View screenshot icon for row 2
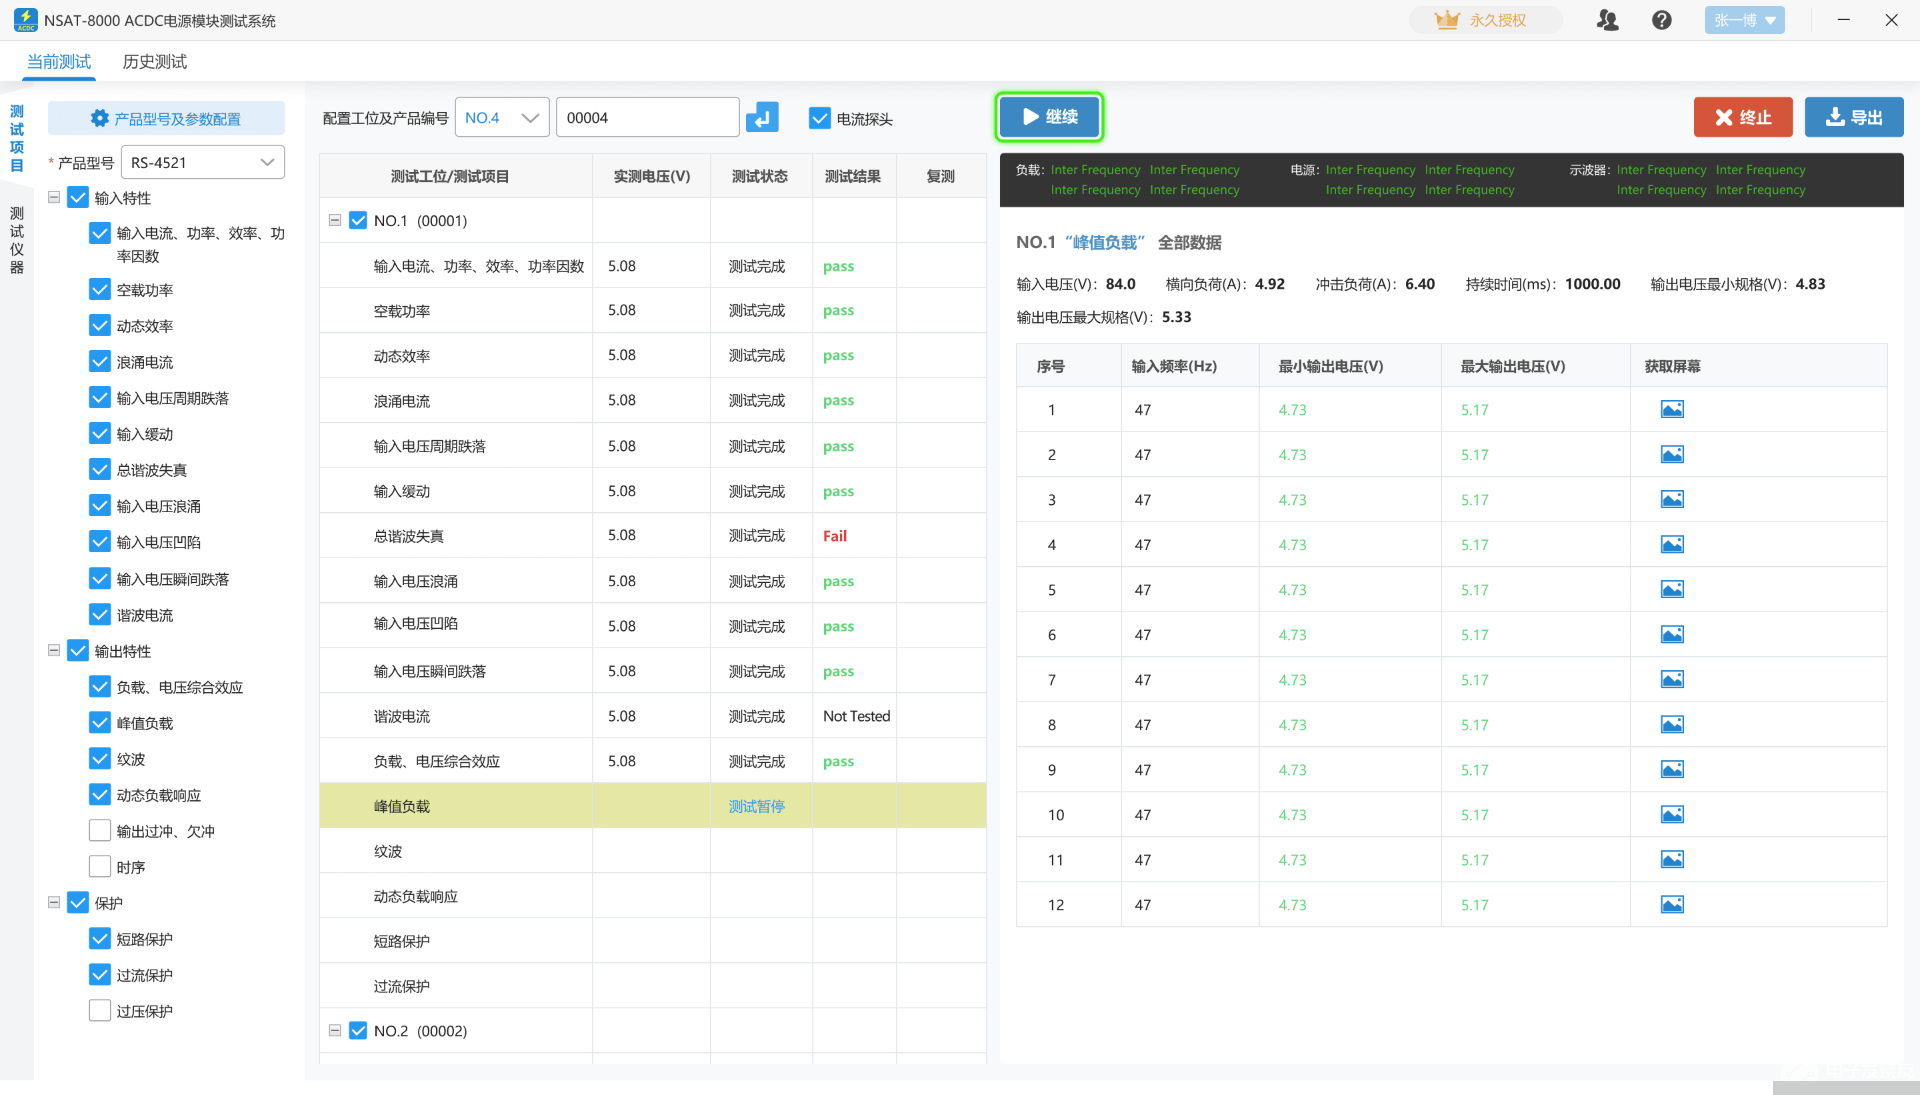Screen dimensions: 1920x1095 point(1672,454)
